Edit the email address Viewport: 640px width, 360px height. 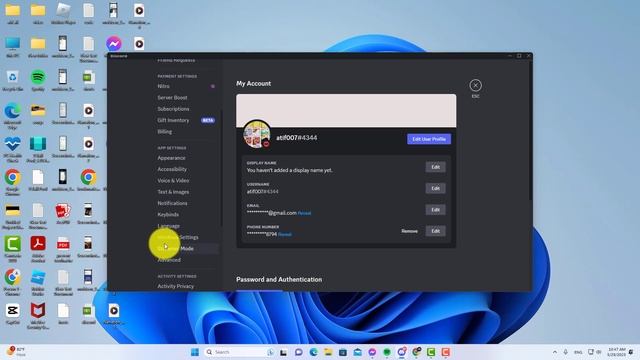coord(436,210)
